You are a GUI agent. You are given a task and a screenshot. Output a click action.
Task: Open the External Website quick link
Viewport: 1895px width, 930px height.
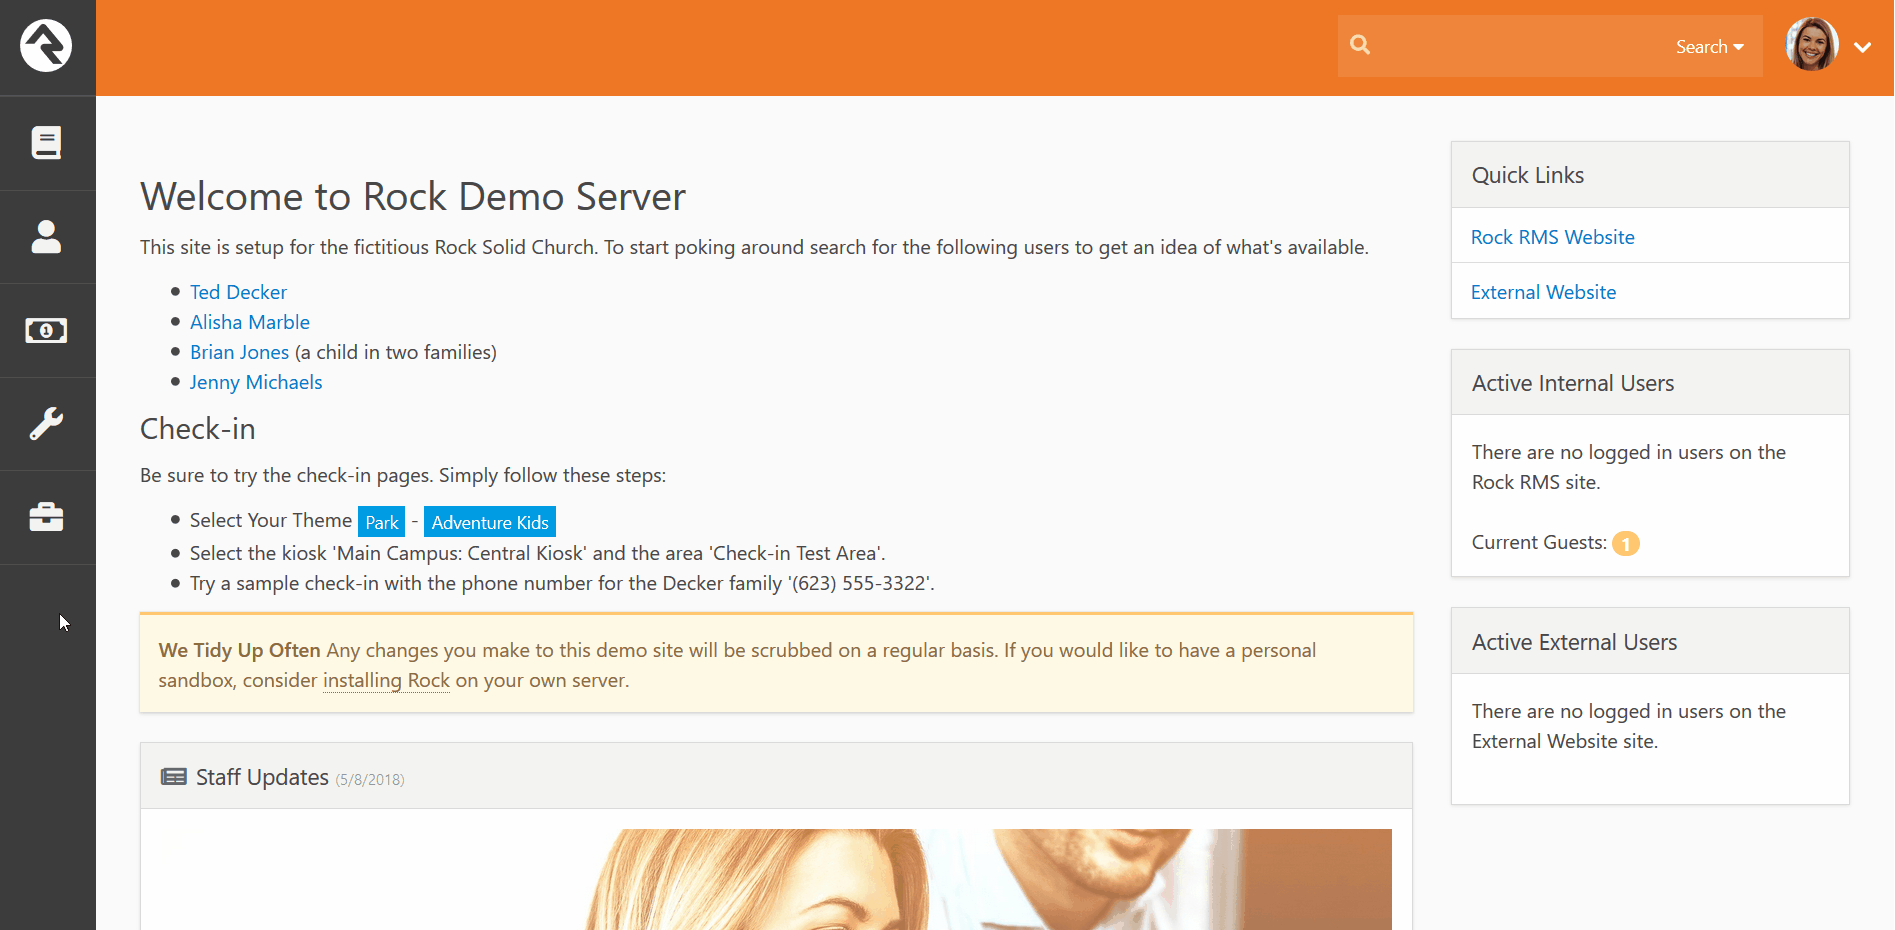click(1543, 292)
